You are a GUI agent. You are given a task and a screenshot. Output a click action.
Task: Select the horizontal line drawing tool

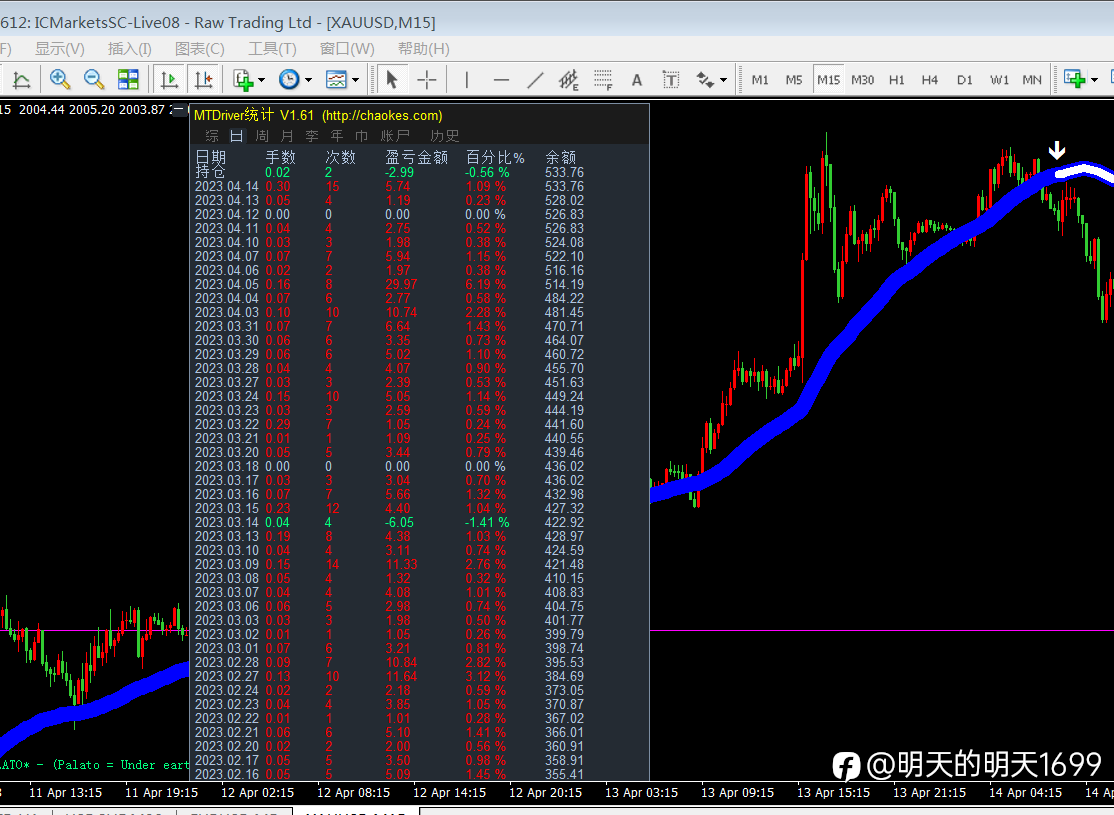[502, 80]
